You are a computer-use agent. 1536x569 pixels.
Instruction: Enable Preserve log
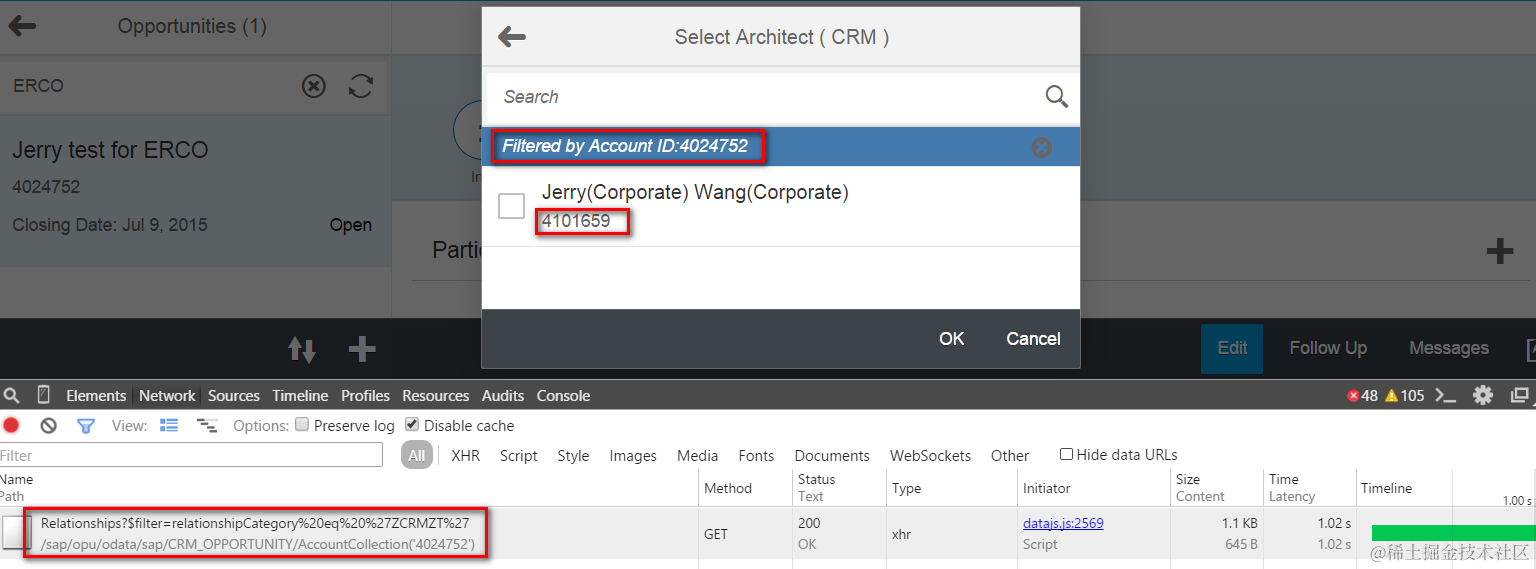tap(302, 424)
